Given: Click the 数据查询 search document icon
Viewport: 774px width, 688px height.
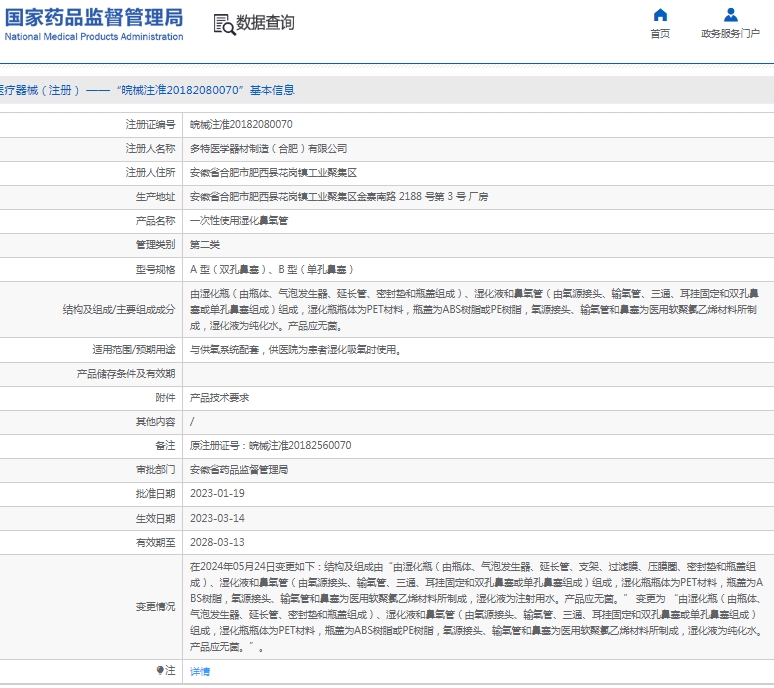Looking at the screenshot, I should pyautogui.click(x=224, y=24).
